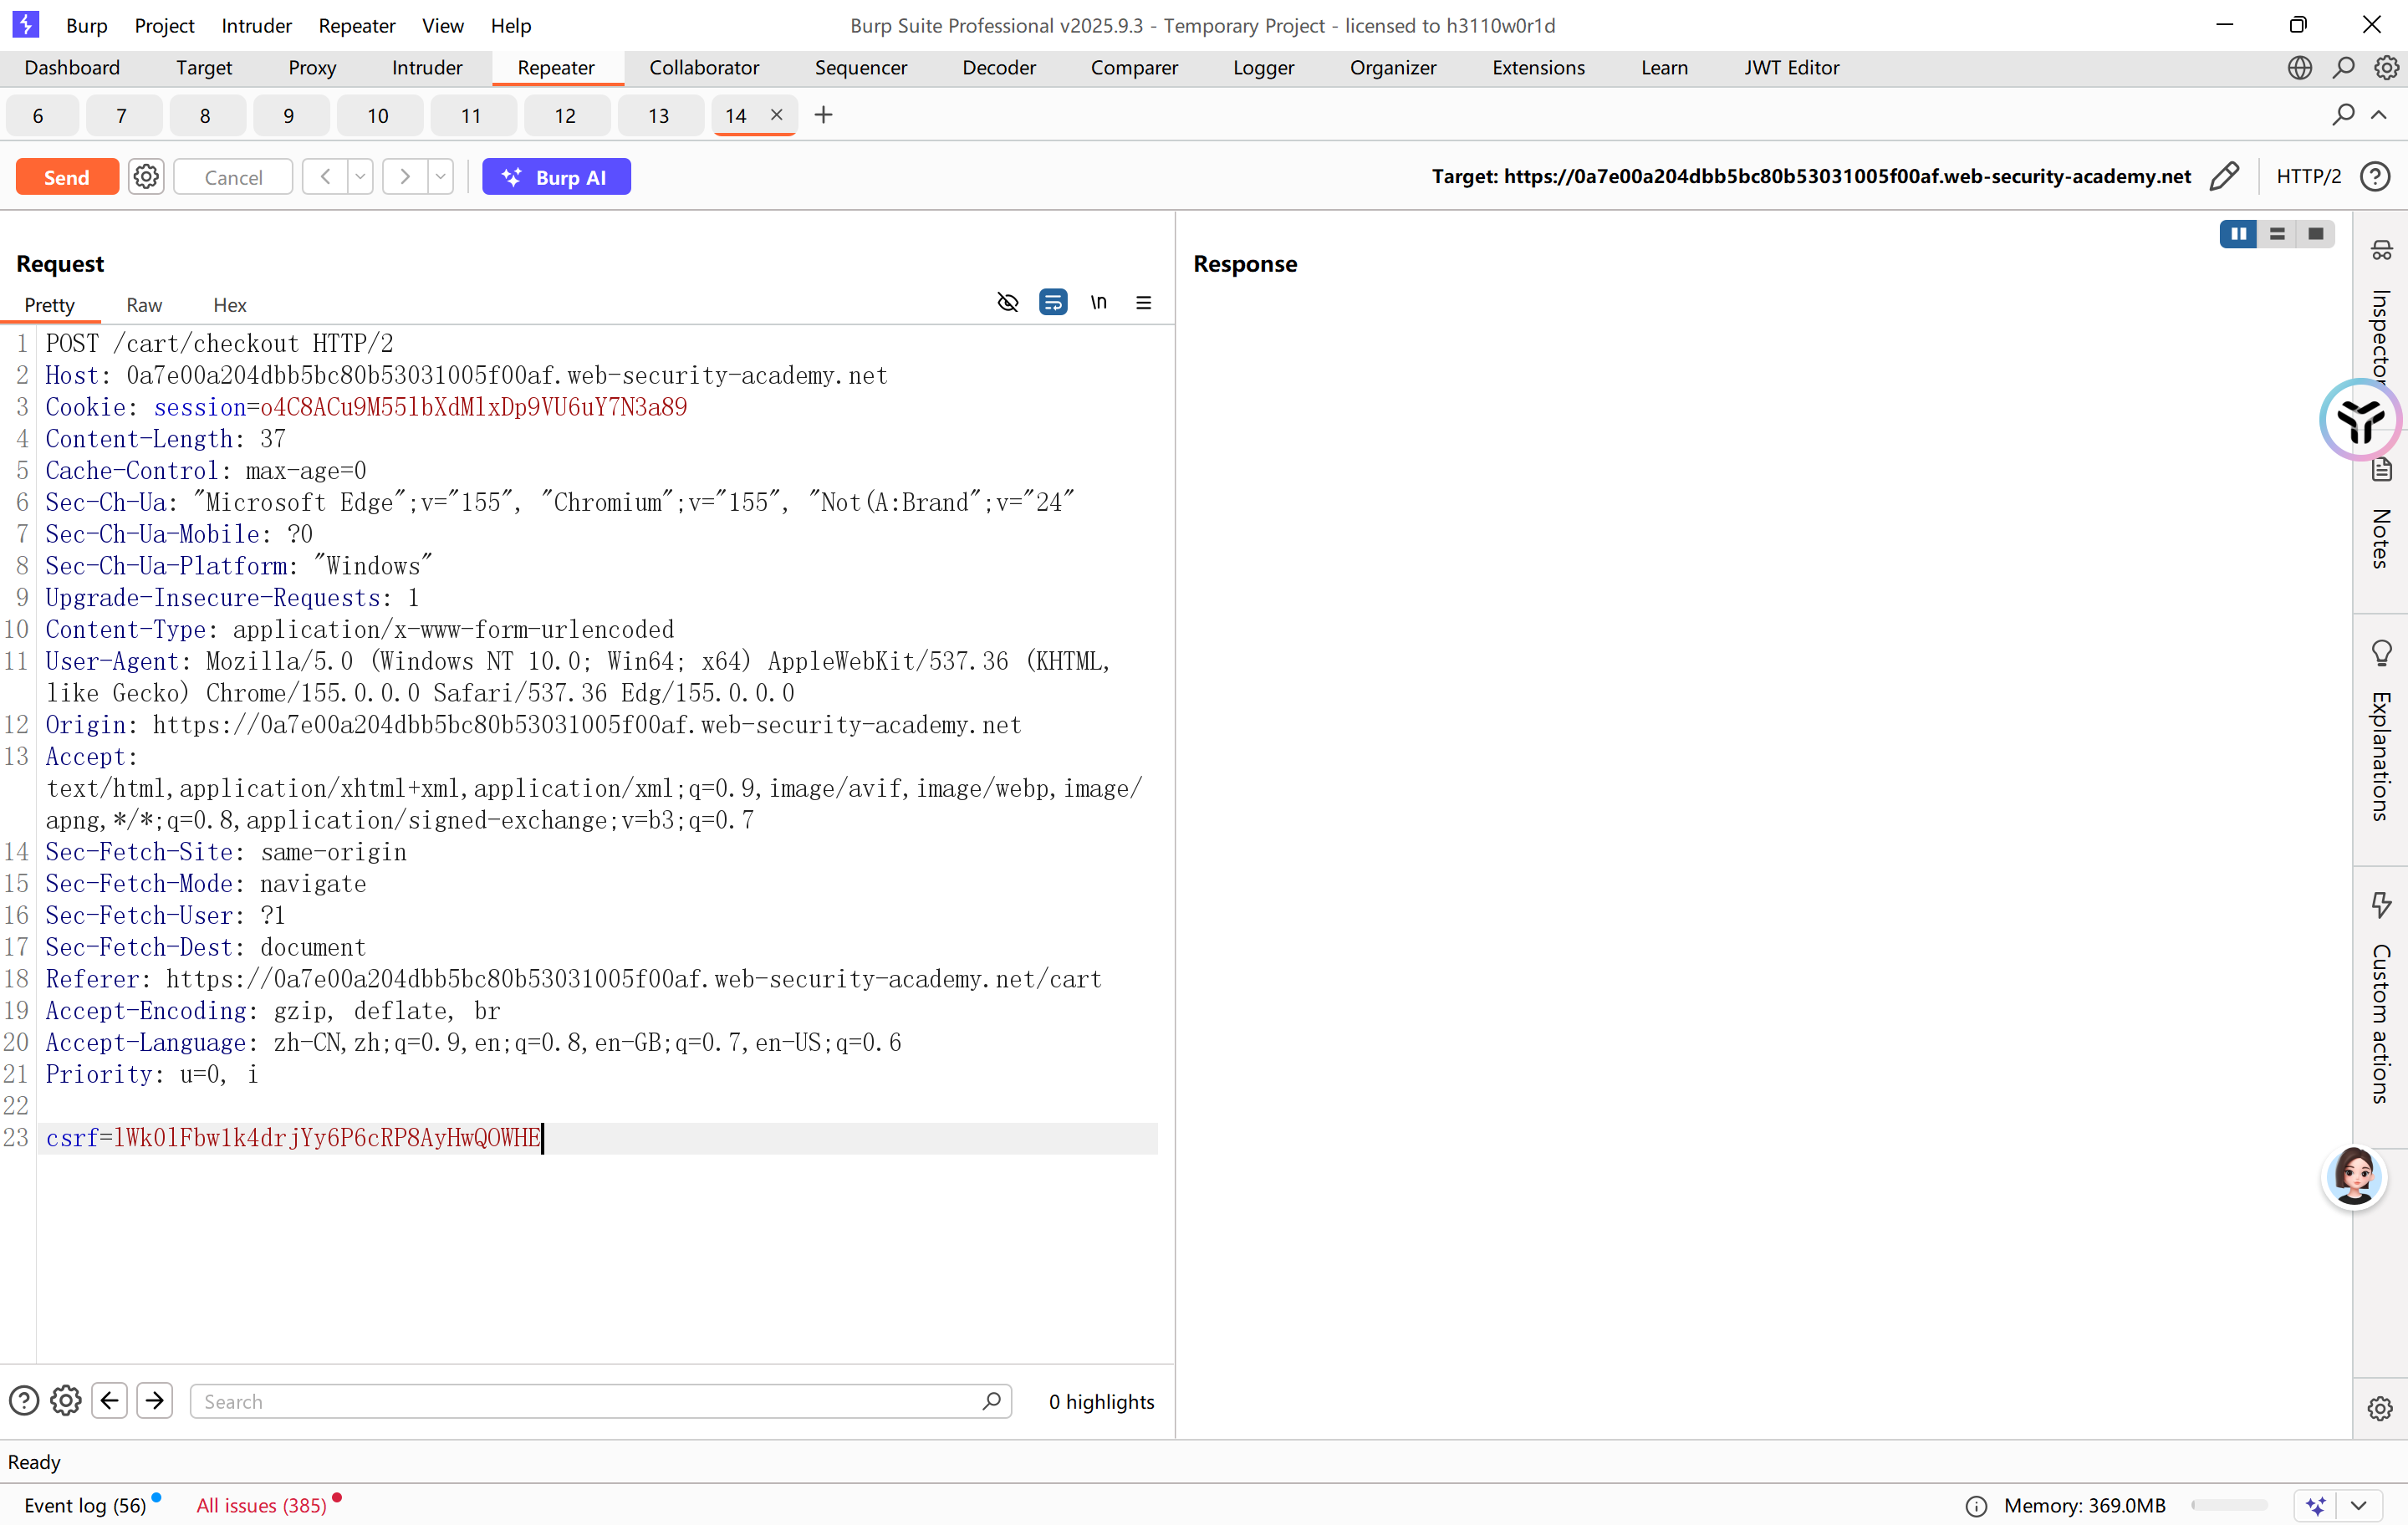Click the memory usage bar in the status bar

tap(2228, 1505)
